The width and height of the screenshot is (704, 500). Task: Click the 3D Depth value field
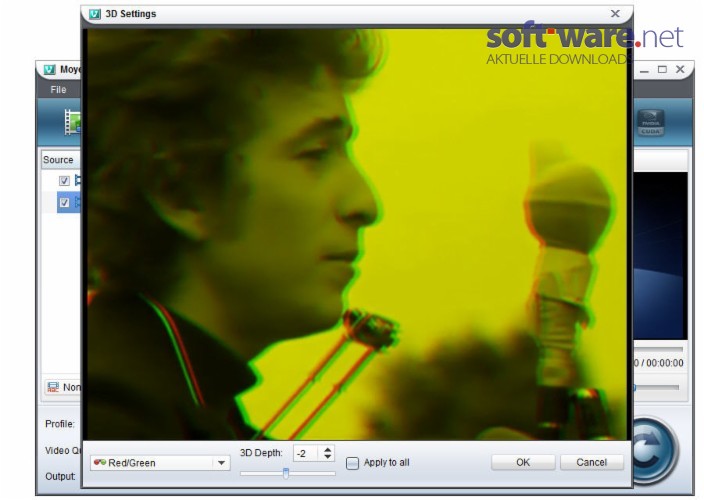tap(306, 453)
